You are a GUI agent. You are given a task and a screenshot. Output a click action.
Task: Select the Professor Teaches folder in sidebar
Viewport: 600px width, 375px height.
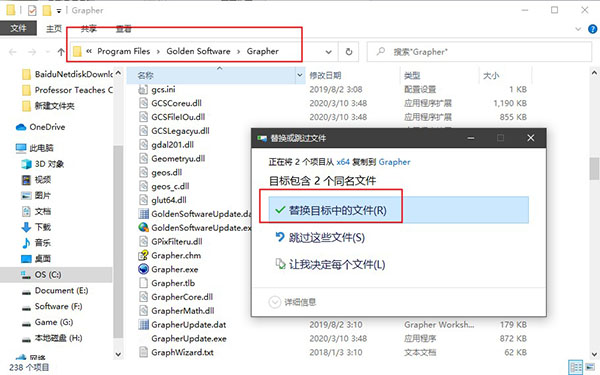68,90
